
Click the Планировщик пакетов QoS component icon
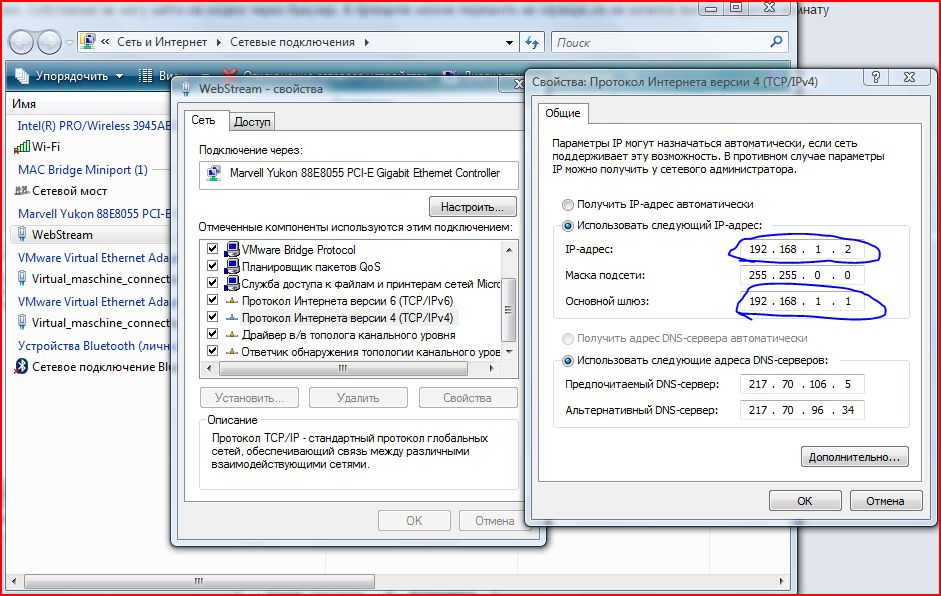pyautogui.click(x=232, y=266)
